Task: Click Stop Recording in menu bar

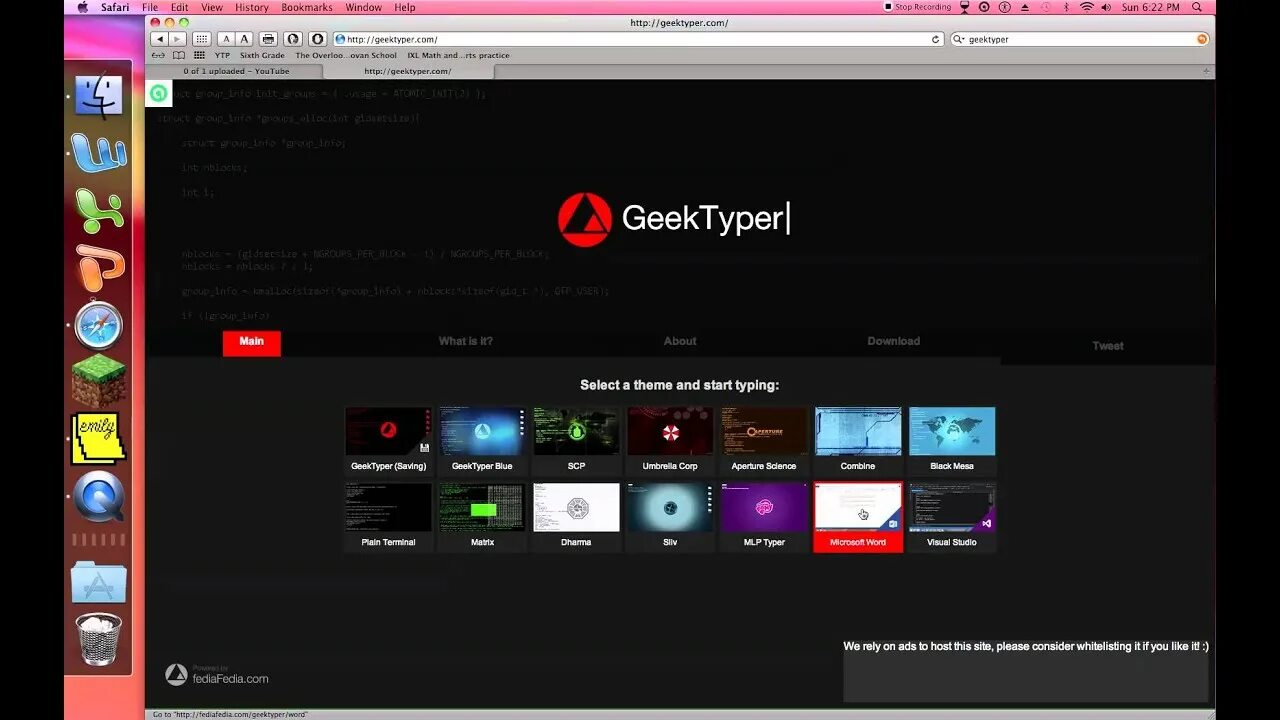Action: coord(917,7)
